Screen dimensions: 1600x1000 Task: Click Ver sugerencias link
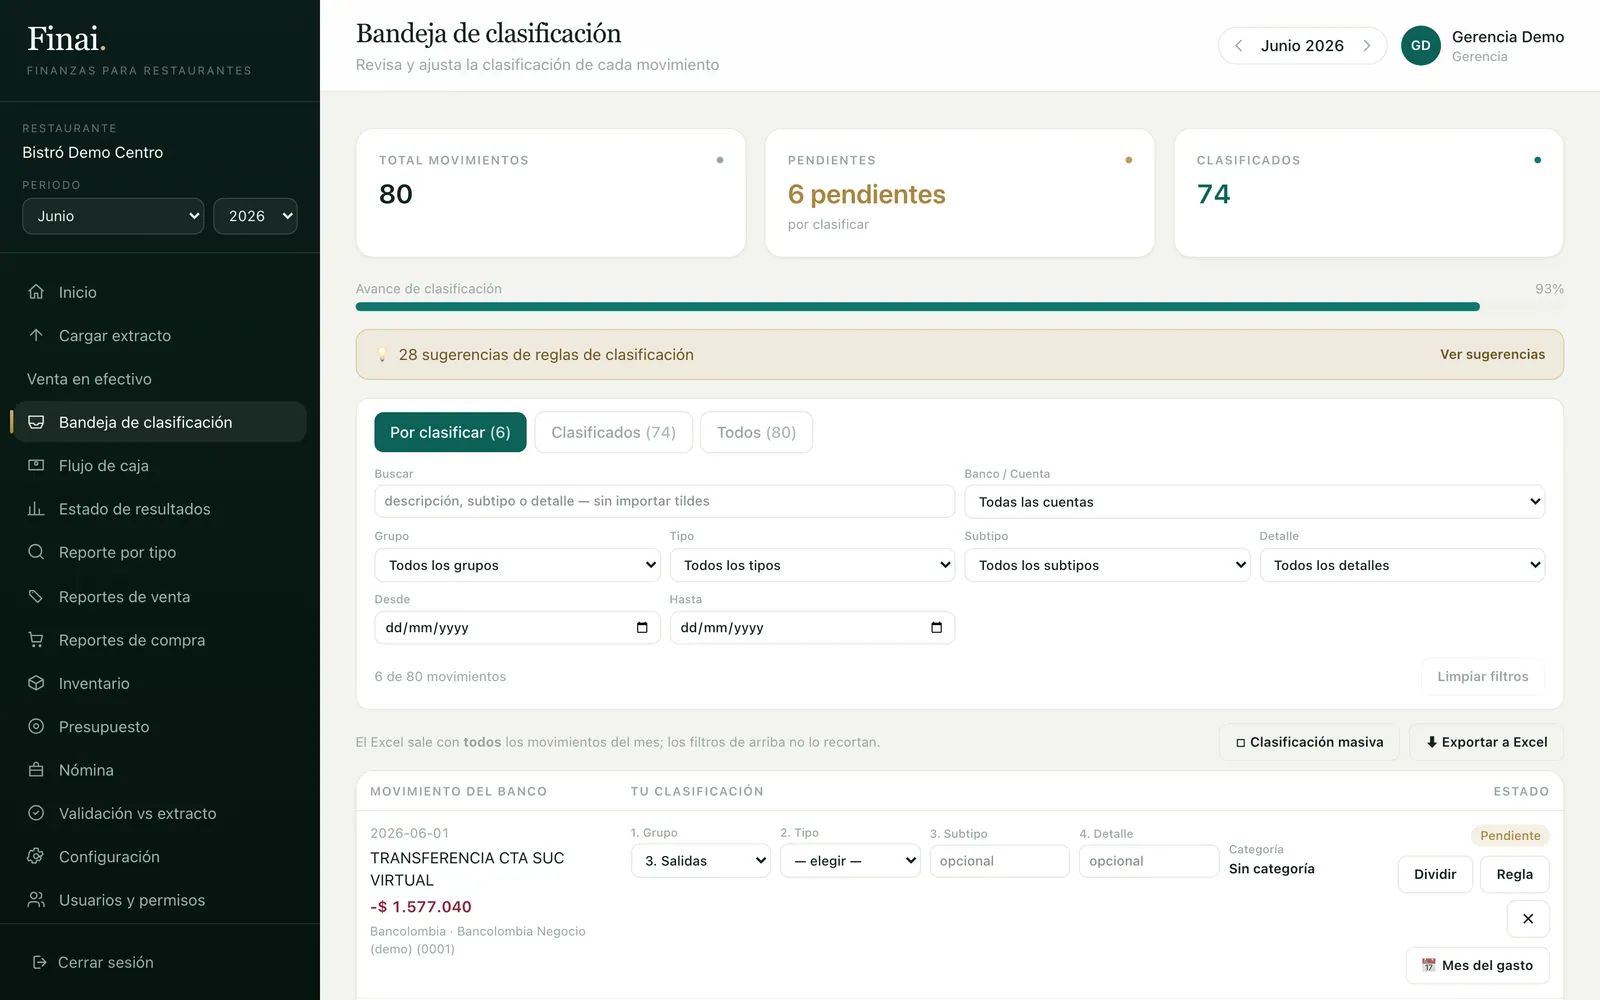[x=1492, y=355]
